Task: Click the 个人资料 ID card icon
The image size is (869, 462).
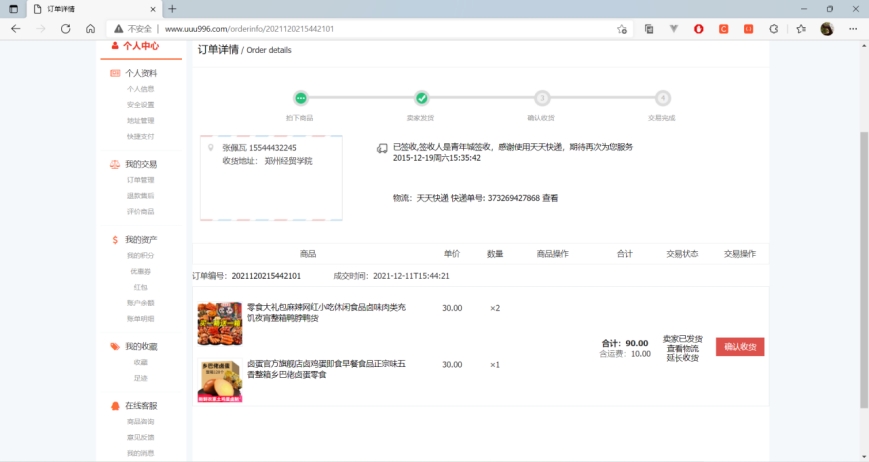Action: click(x=115, y=73)
